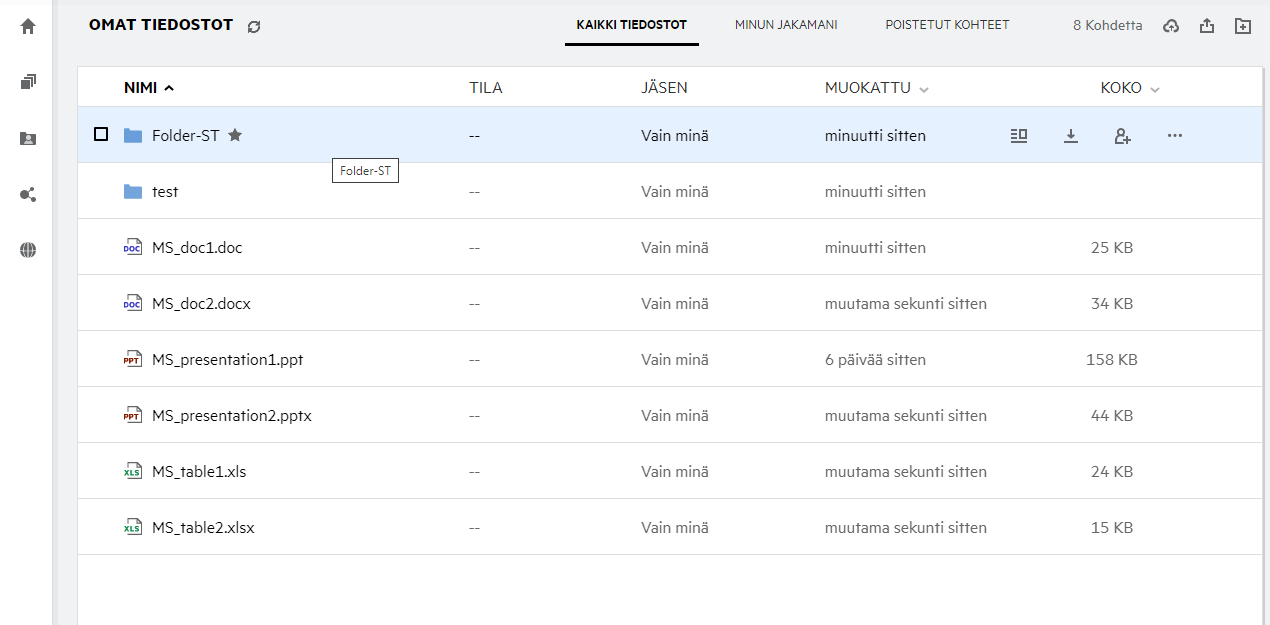Share Folder-ST with add-user icon
The width and height of the screenshot is (1270, 625).
click(x=1122, y=136)
